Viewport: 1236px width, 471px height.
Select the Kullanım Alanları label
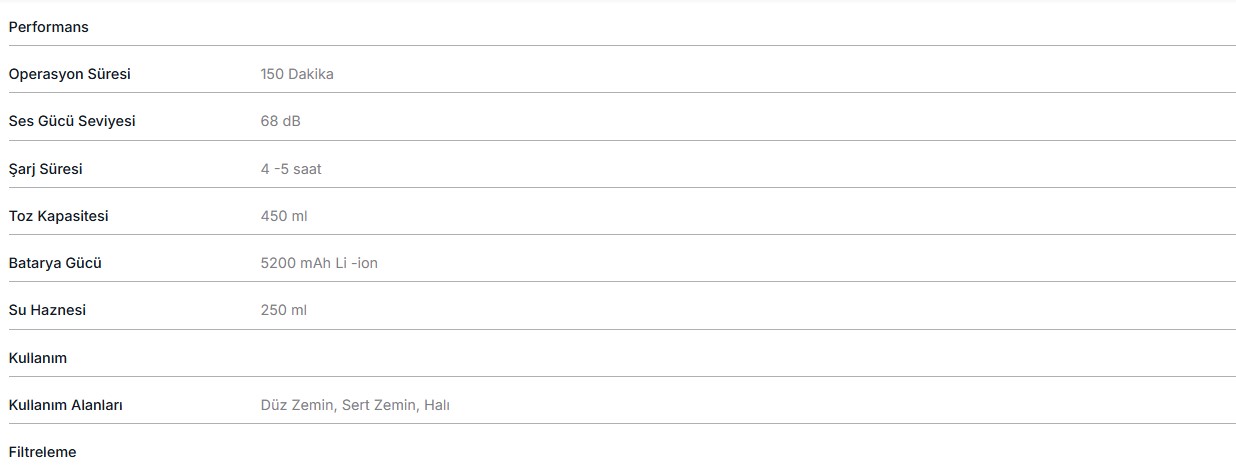tap(65, 405)
